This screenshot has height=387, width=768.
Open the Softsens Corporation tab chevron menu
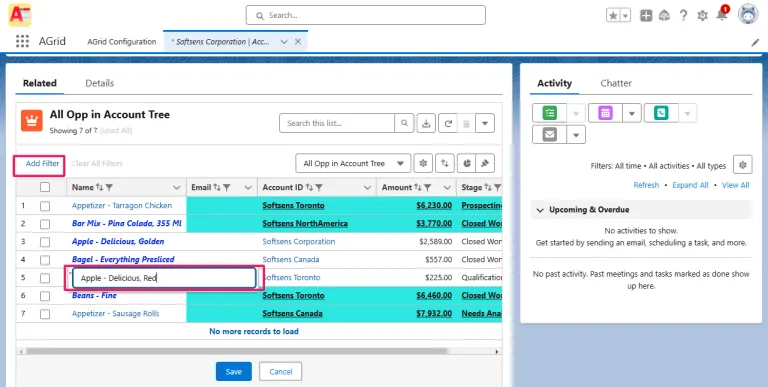click(284, 42)
